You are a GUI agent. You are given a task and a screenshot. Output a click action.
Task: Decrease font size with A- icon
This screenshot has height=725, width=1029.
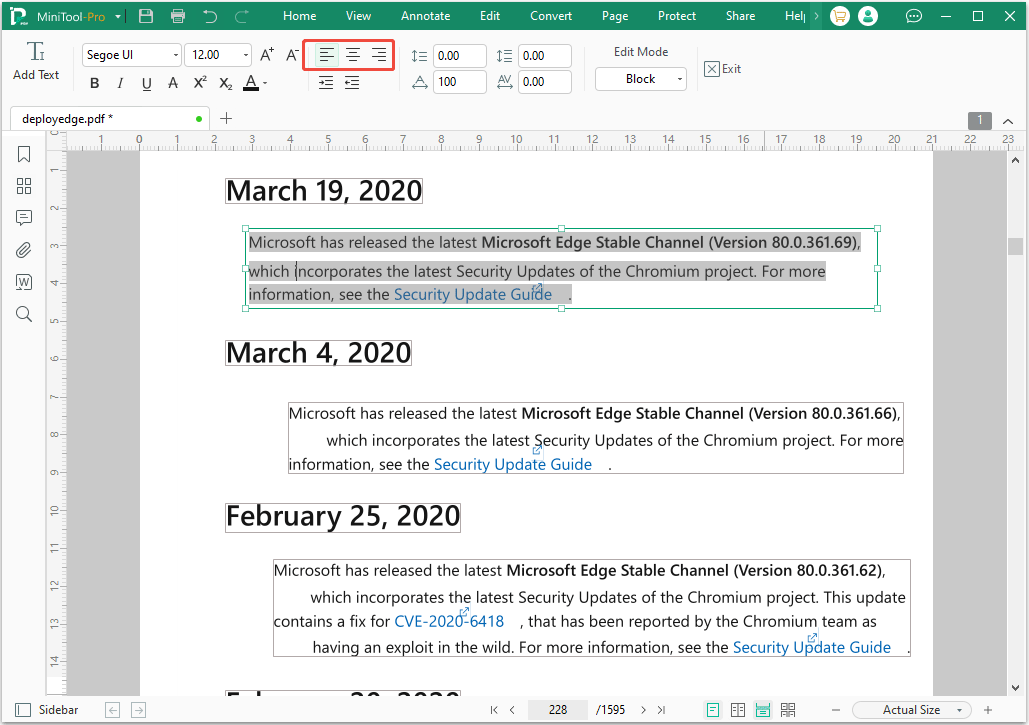point(292,55)
